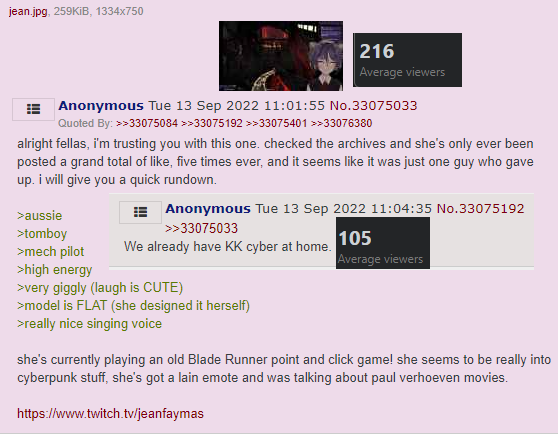This screenshot has width=558, height=434.
Task: Expand the stream screenshot thumbnail
Action: coord(281,56)
